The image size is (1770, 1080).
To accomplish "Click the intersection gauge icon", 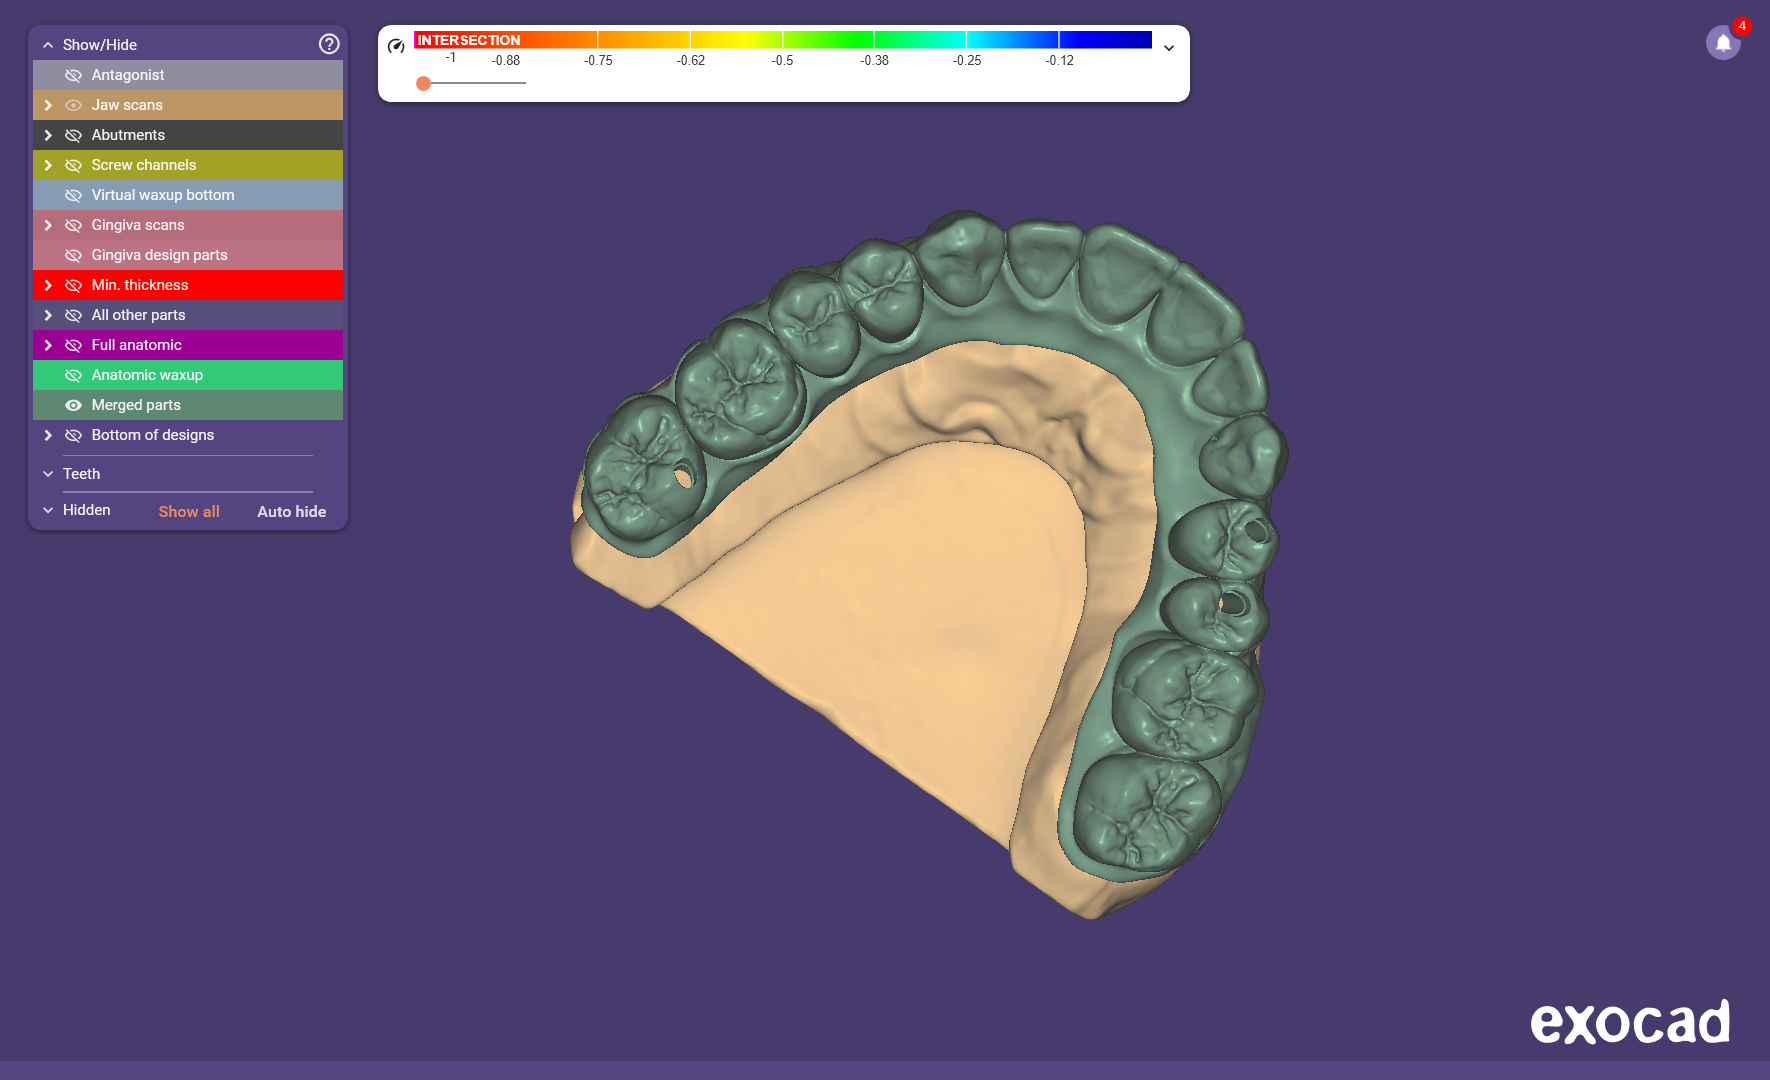I will pyautogui.click(x=396, y=46).
